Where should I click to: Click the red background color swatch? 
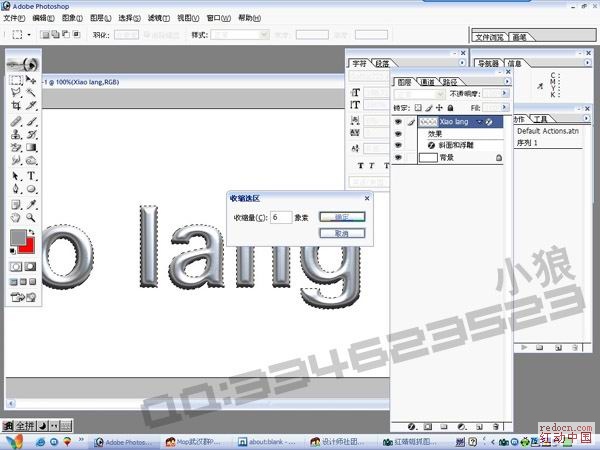pos(27,246)
